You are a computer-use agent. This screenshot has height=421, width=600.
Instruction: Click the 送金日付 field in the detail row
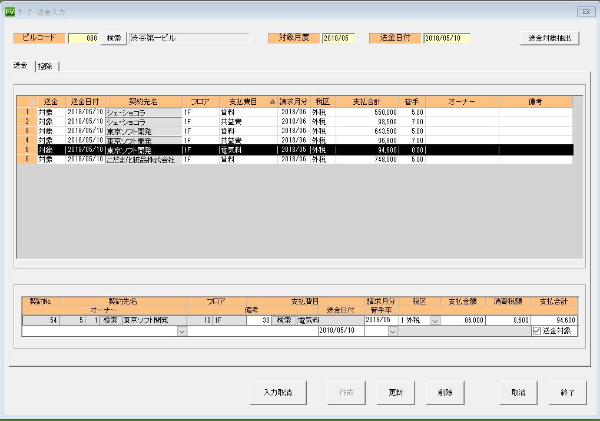coord(341,331)
